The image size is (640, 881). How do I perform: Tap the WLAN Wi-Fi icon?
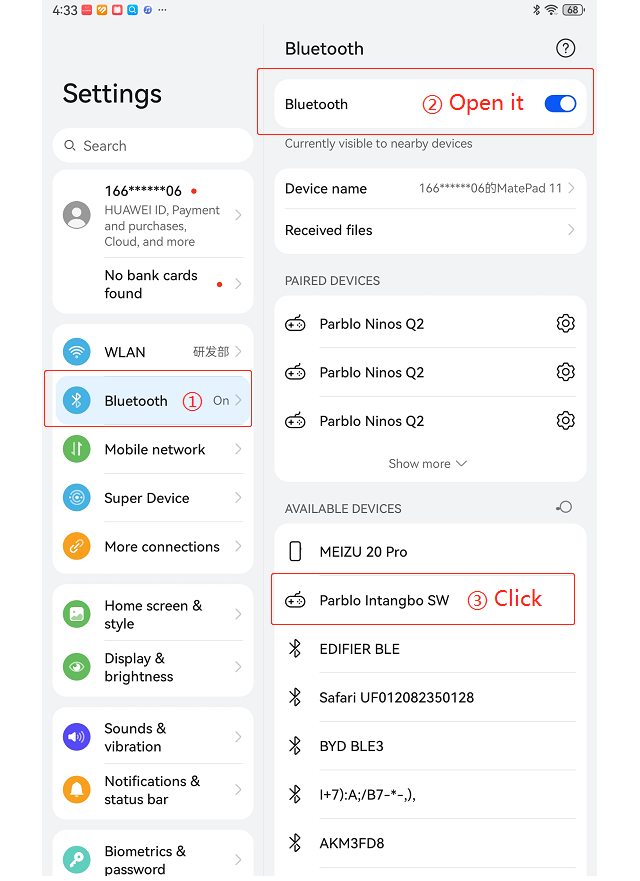click(77, 352)
